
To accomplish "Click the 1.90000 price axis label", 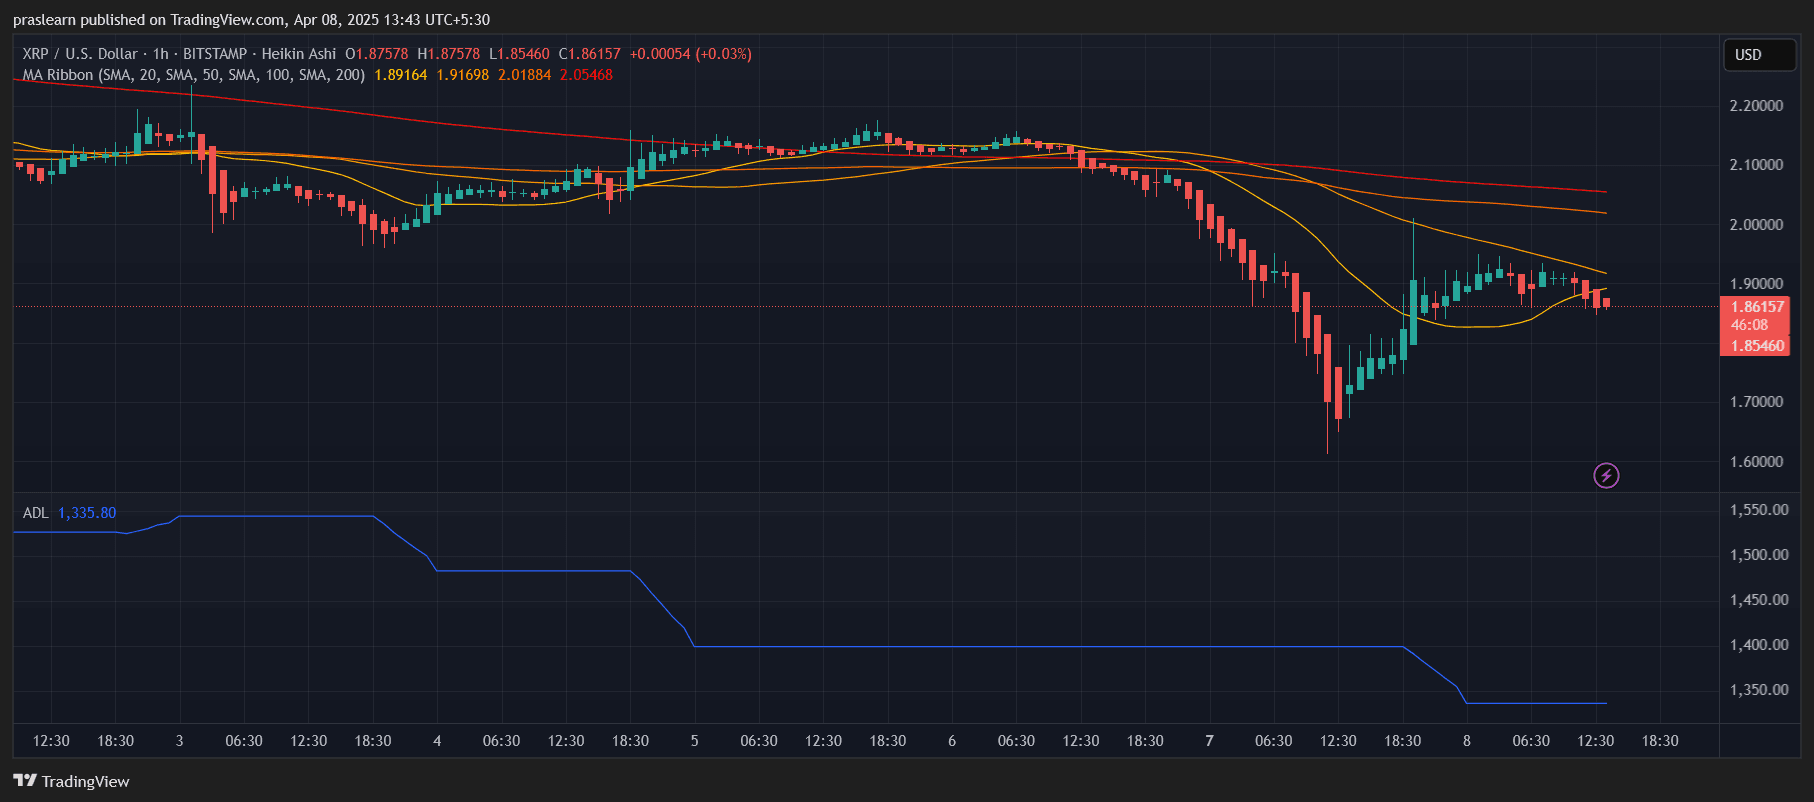I will [x=1757, y=284].
